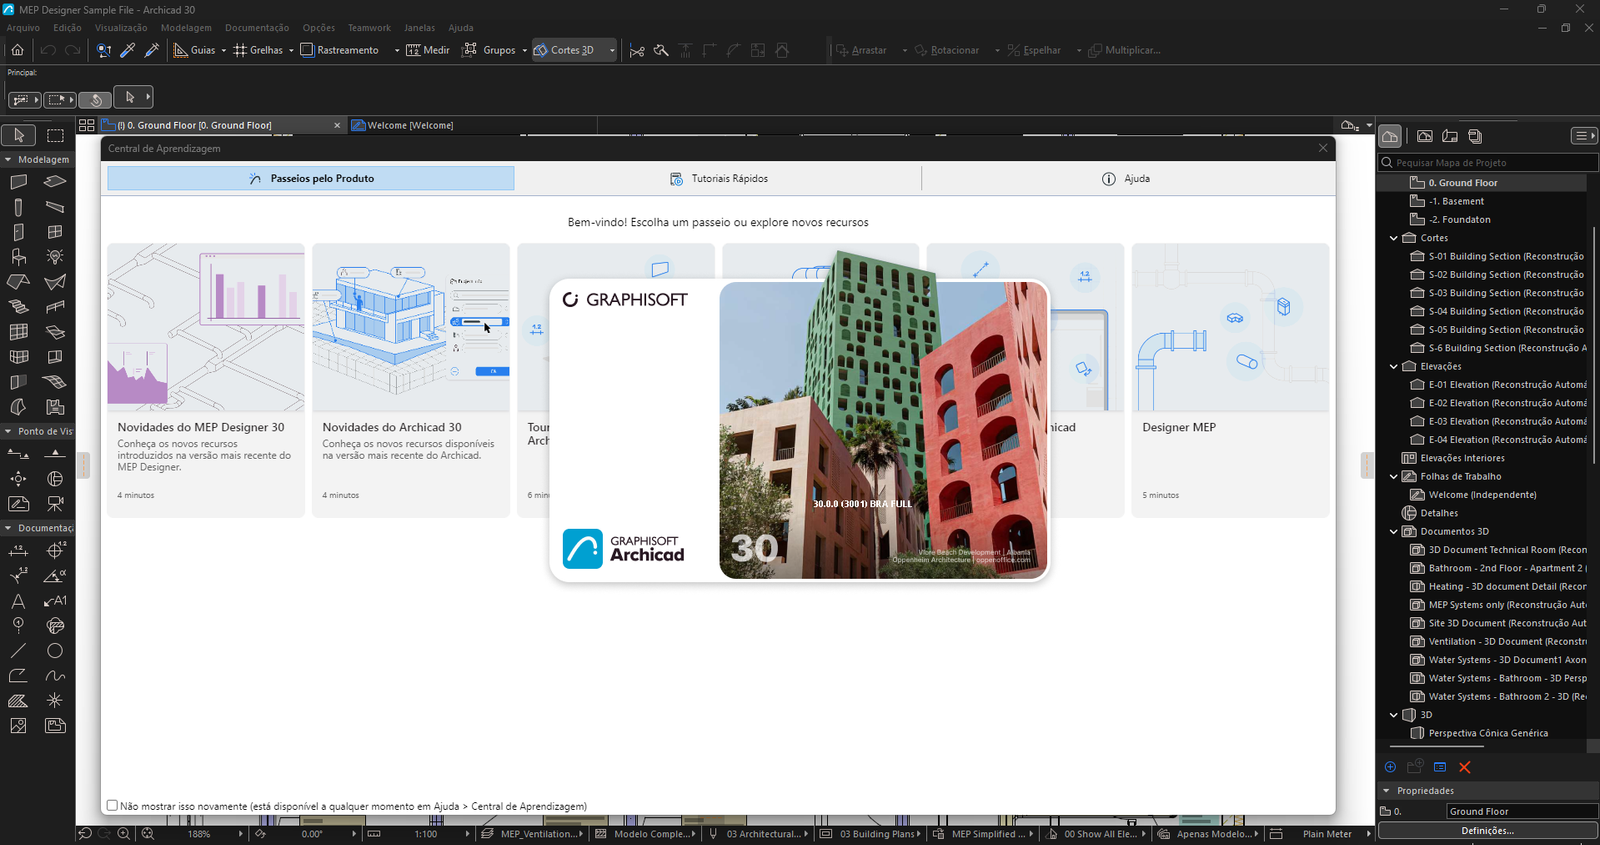Click the Pesquisar Mapa de Projeto search field
The width and height of the screenshot is (1600, 845).
(1488, 162)
